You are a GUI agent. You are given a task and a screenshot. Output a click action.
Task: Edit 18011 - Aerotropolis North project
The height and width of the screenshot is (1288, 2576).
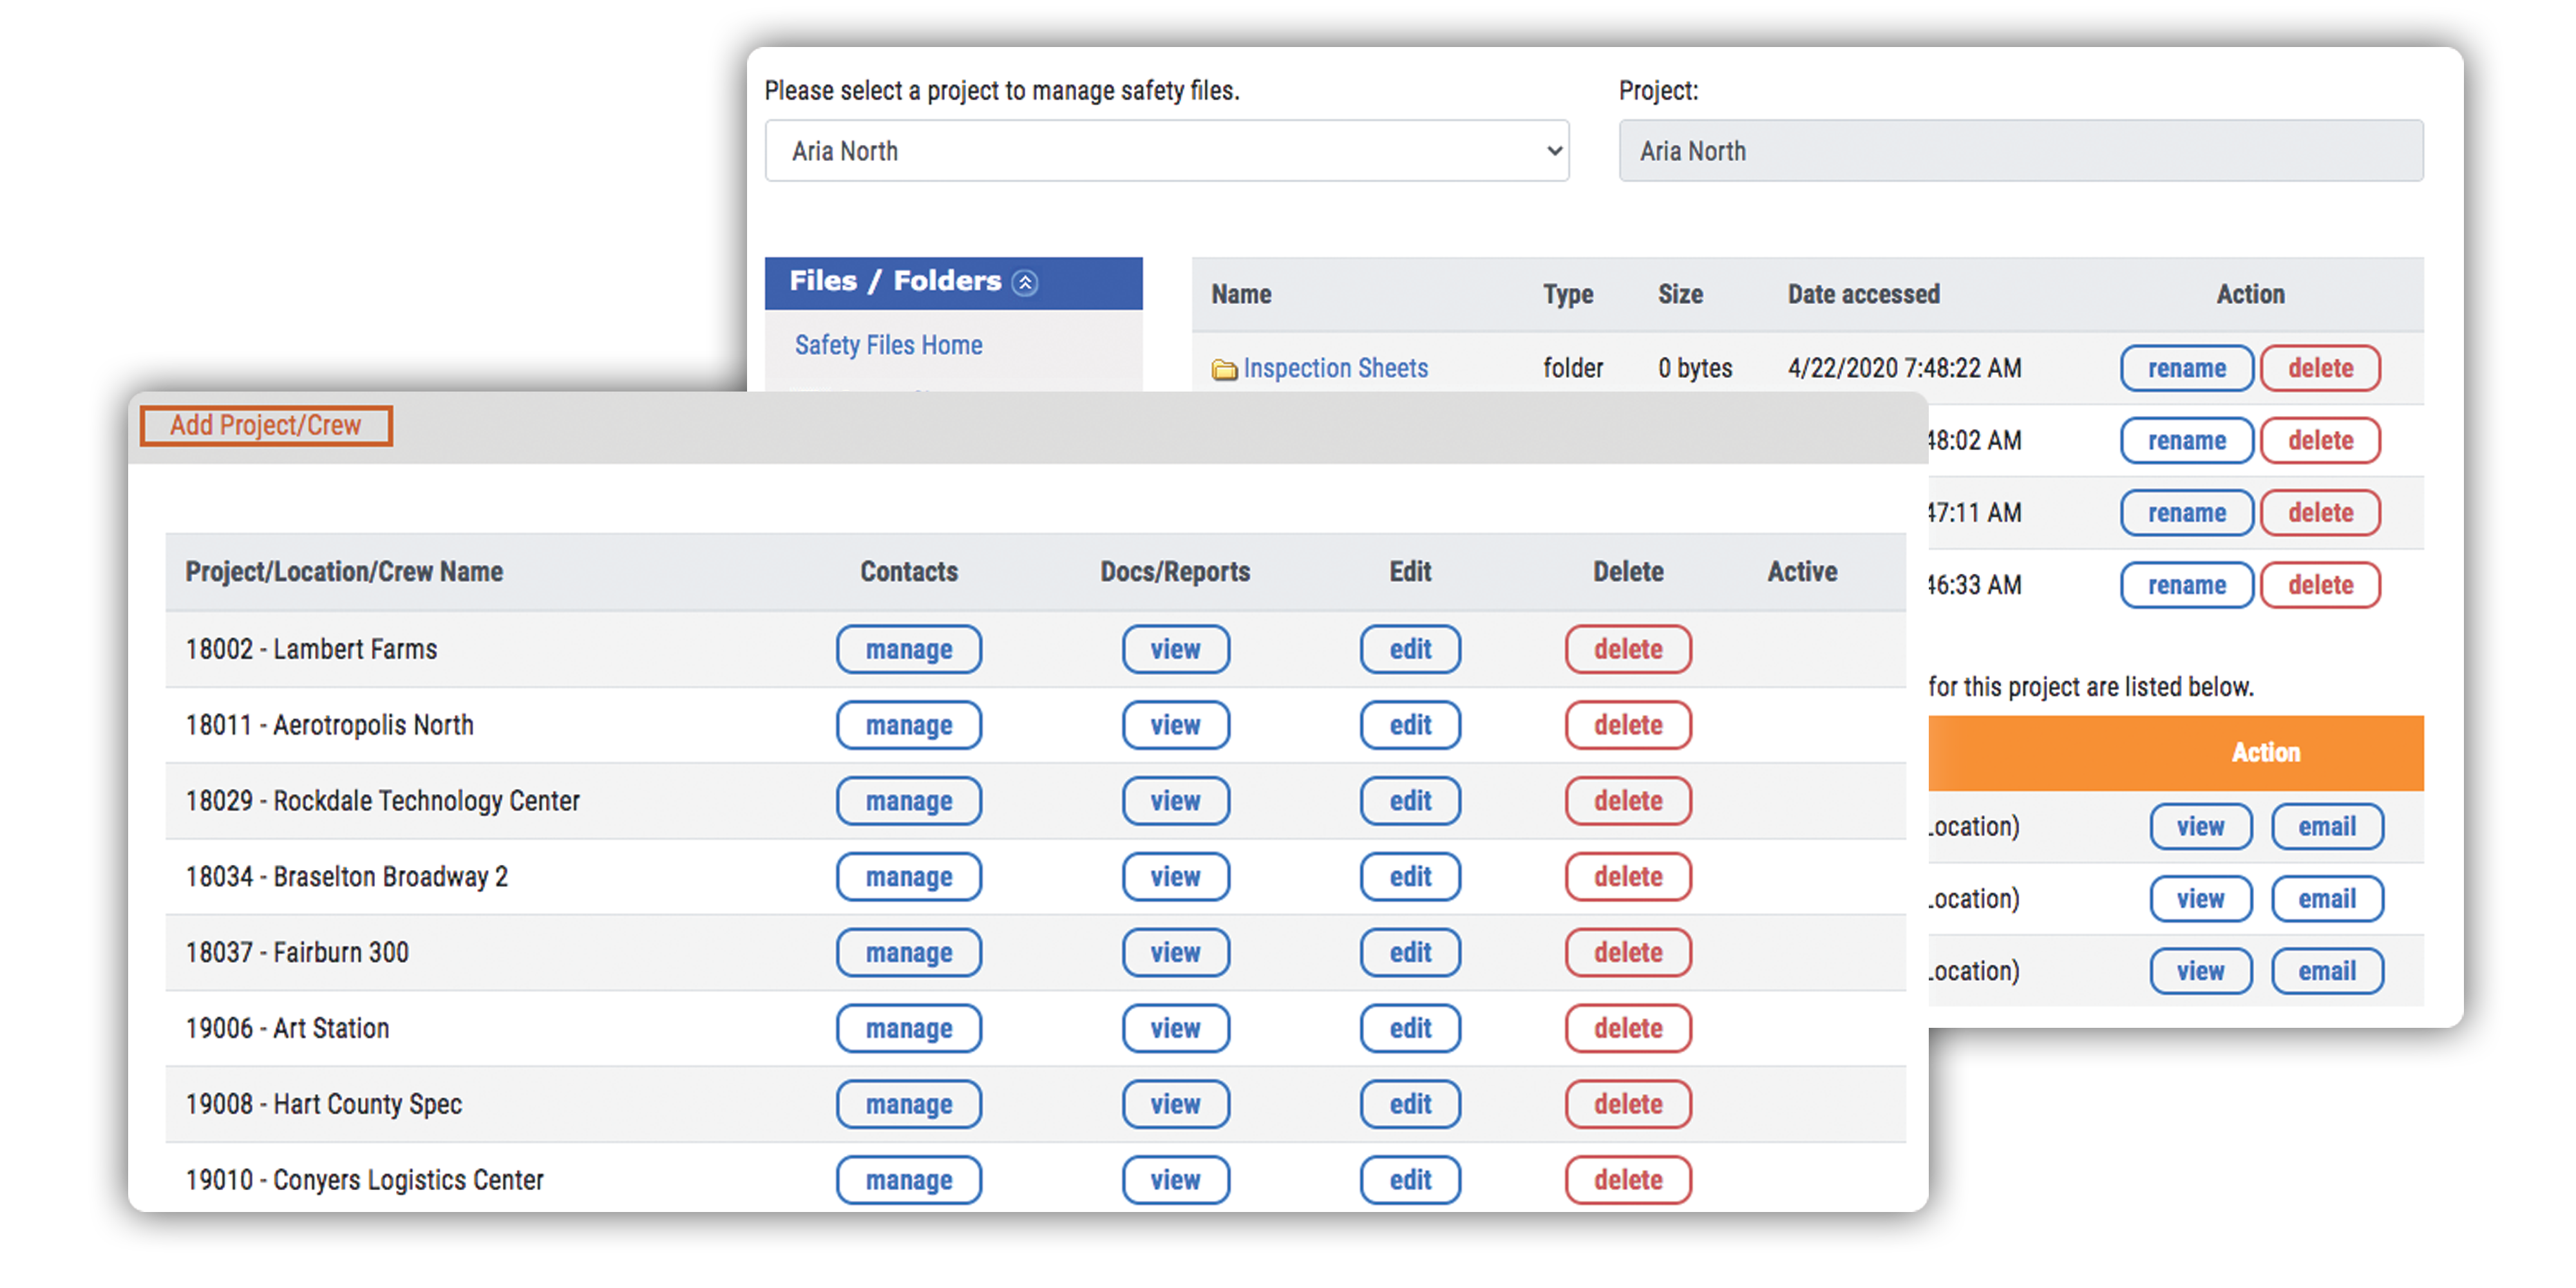1410,725
